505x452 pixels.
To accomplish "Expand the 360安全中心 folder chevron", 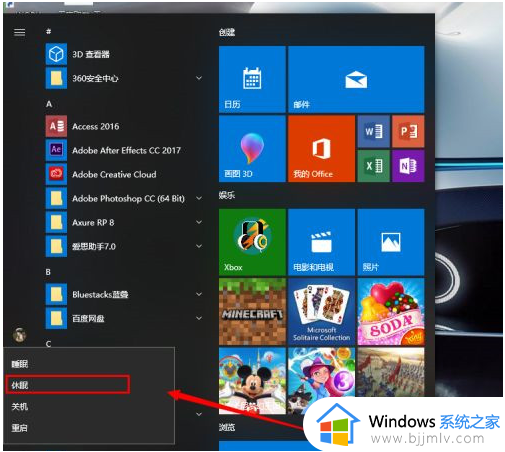I will pos(199,78).
